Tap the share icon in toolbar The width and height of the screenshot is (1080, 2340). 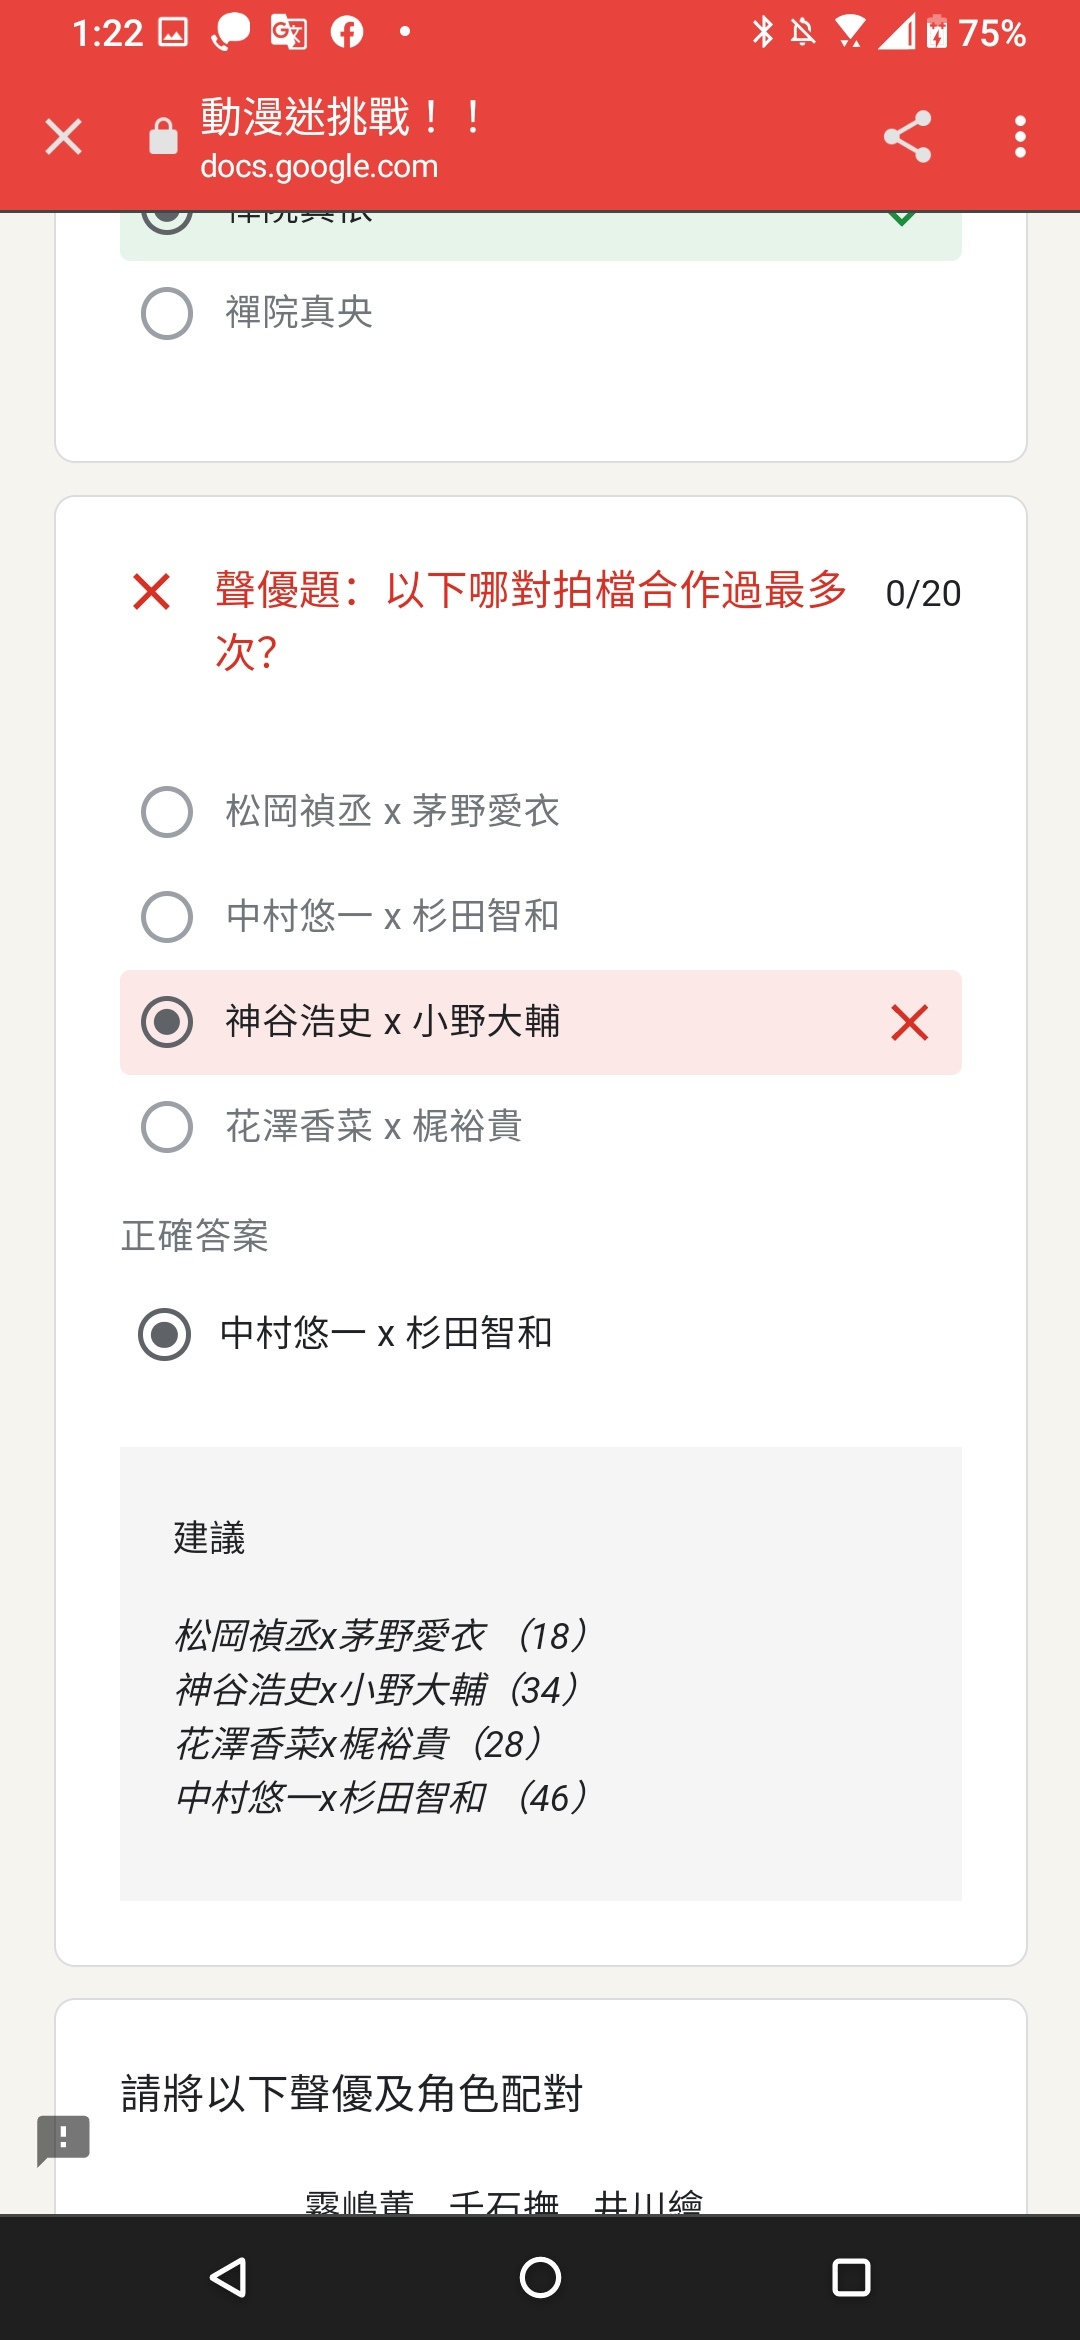coord(907,137)
